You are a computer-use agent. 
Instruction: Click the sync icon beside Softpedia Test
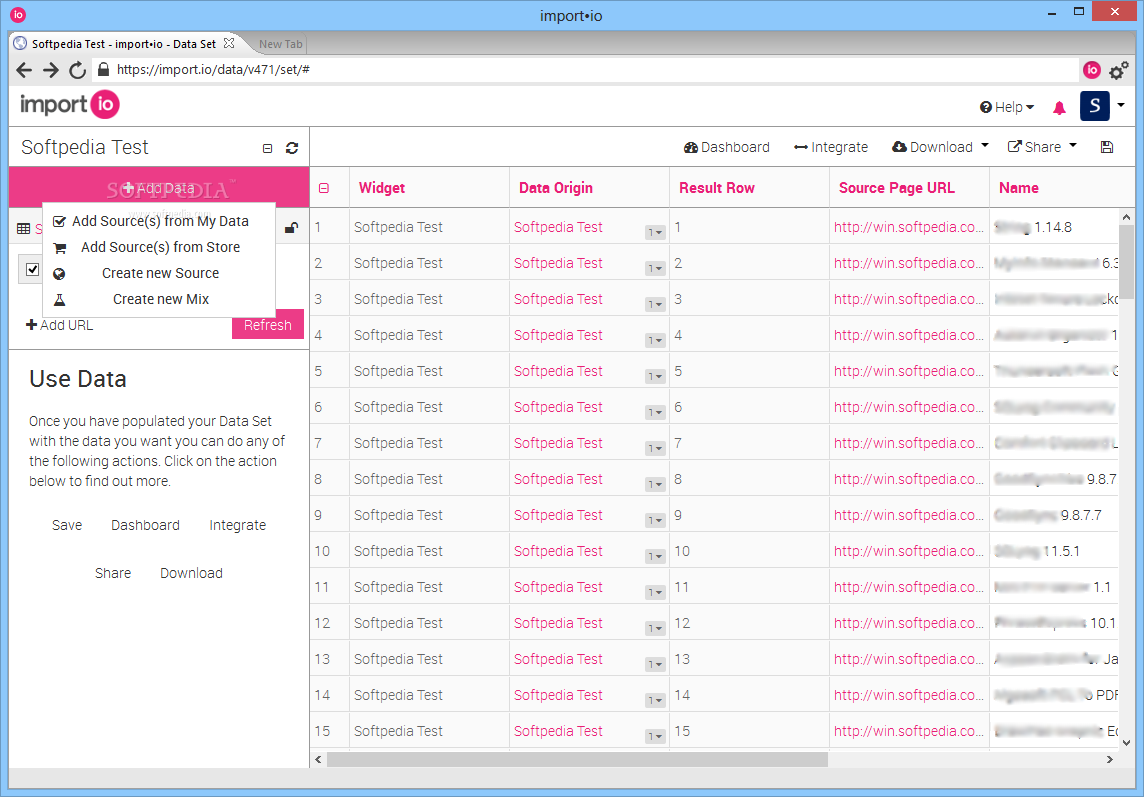click(x=292, y=148)
